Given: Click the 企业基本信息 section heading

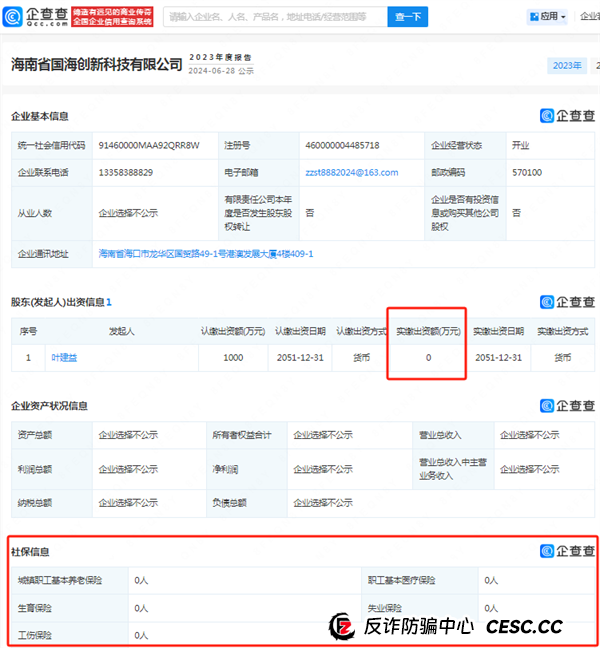Looking at the screenshot, I should (x=40, y=117).
